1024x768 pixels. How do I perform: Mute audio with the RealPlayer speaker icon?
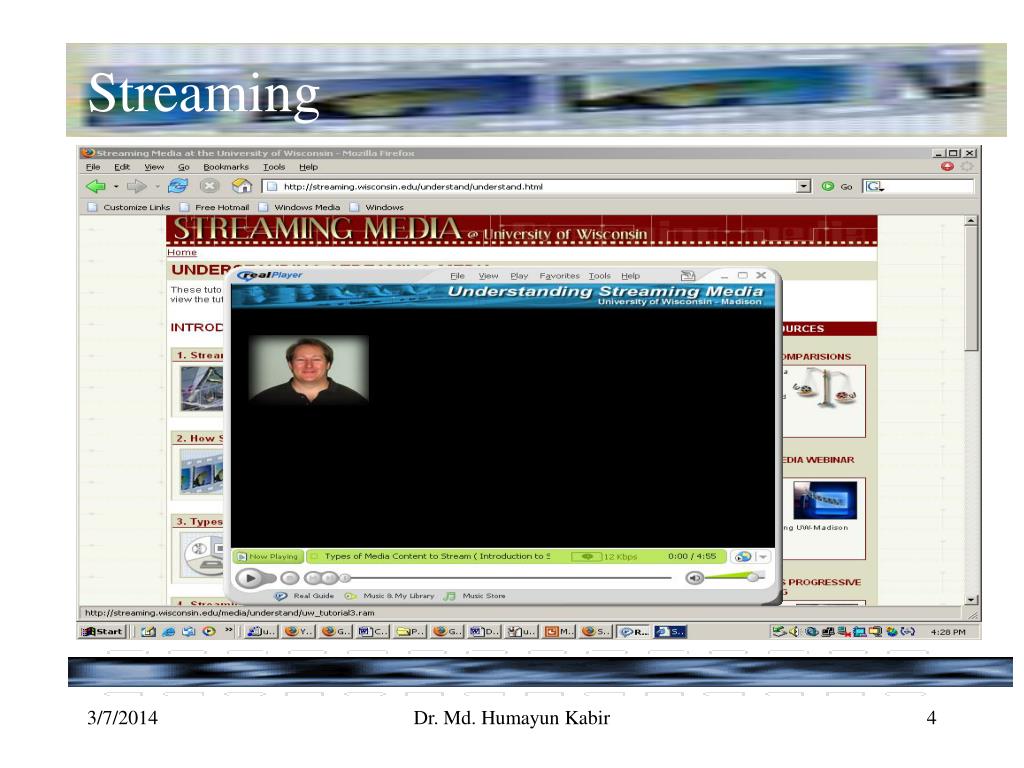pyautogui.click(x=694, y=578)
